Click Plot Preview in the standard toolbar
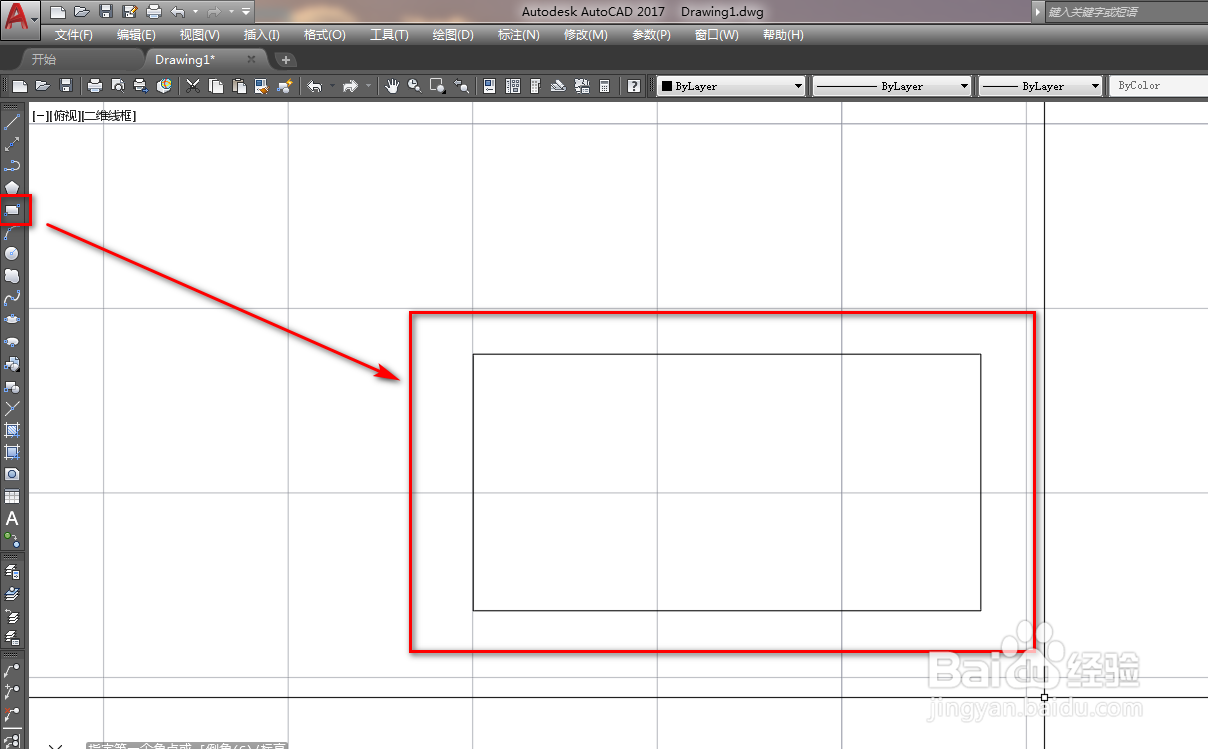This screenshot has height=749, width=1208. tap(118, 86)
